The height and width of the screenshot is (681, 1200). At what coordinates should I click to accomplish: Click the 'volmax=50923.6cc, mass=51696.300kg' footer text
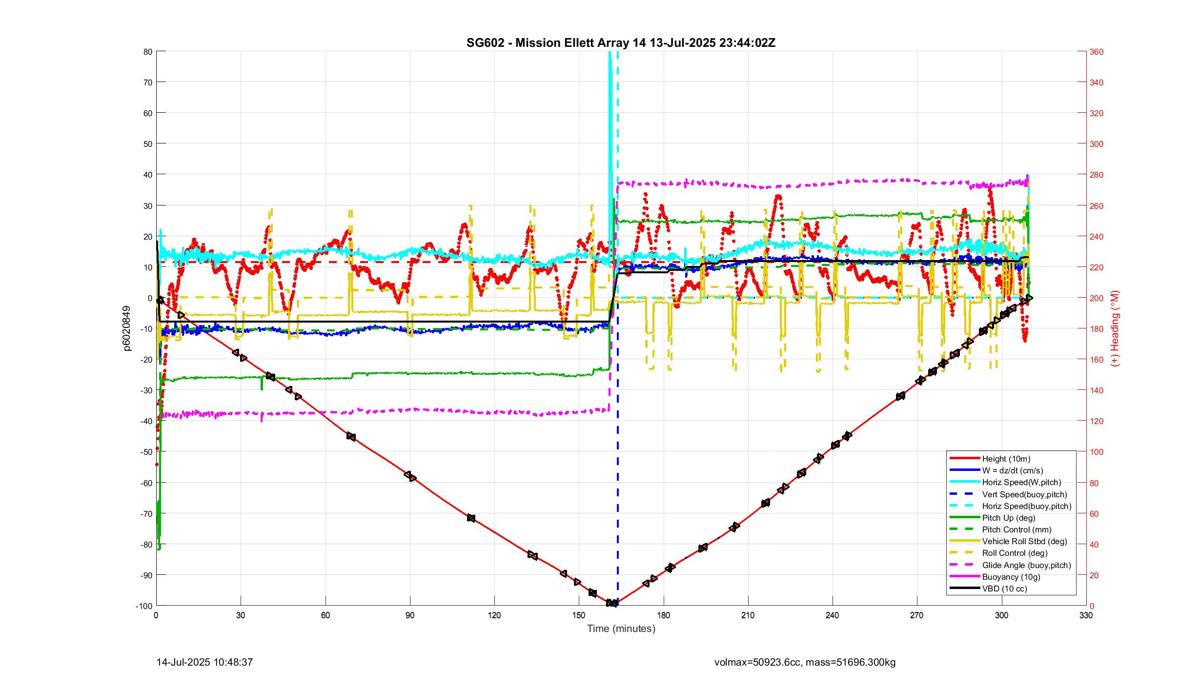[805, 662]
